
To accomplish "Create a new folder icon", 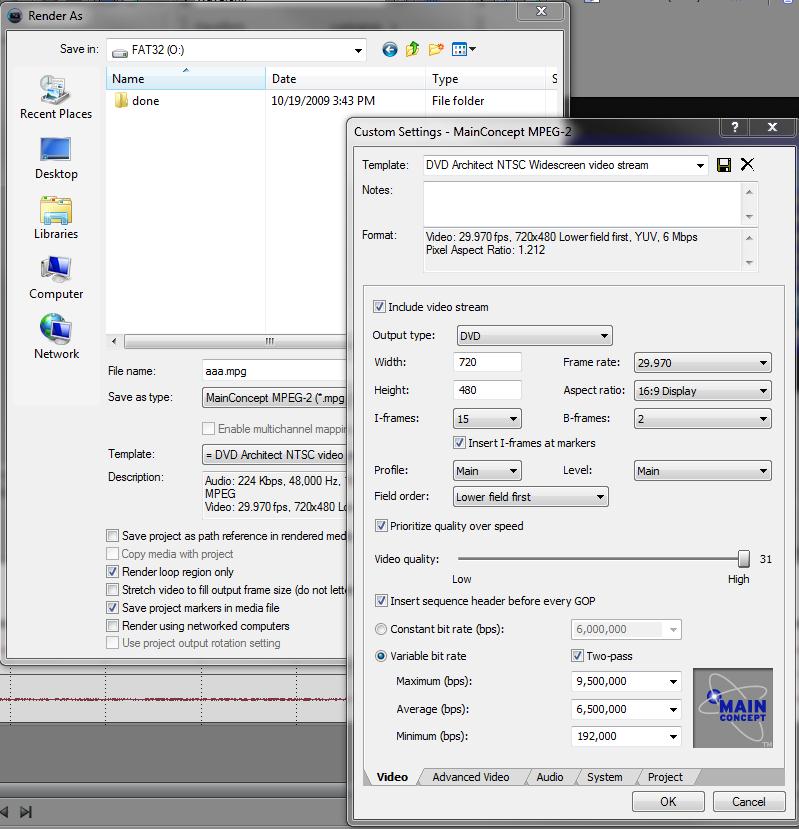I will point(436,50).
